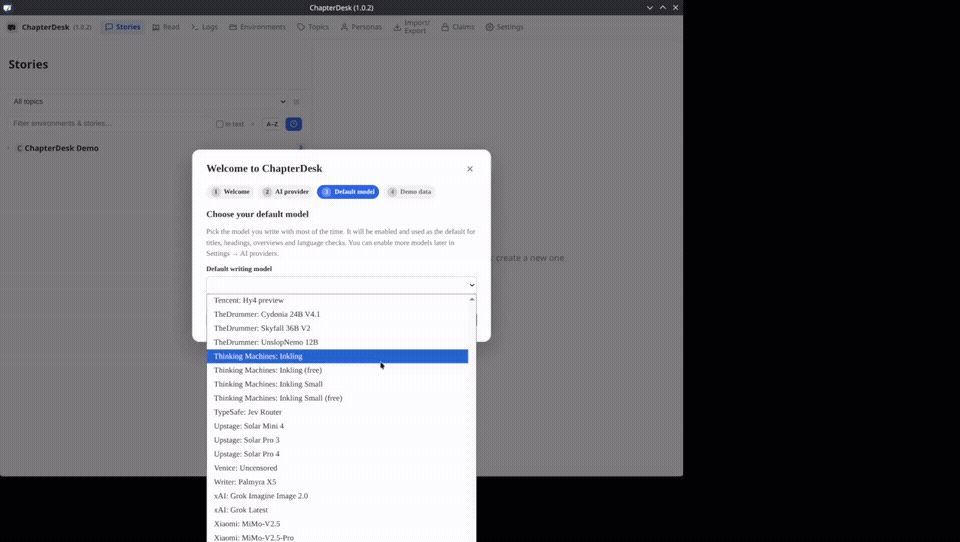
Task: Select xAI: Grok Latest
Action: point(337,510)
